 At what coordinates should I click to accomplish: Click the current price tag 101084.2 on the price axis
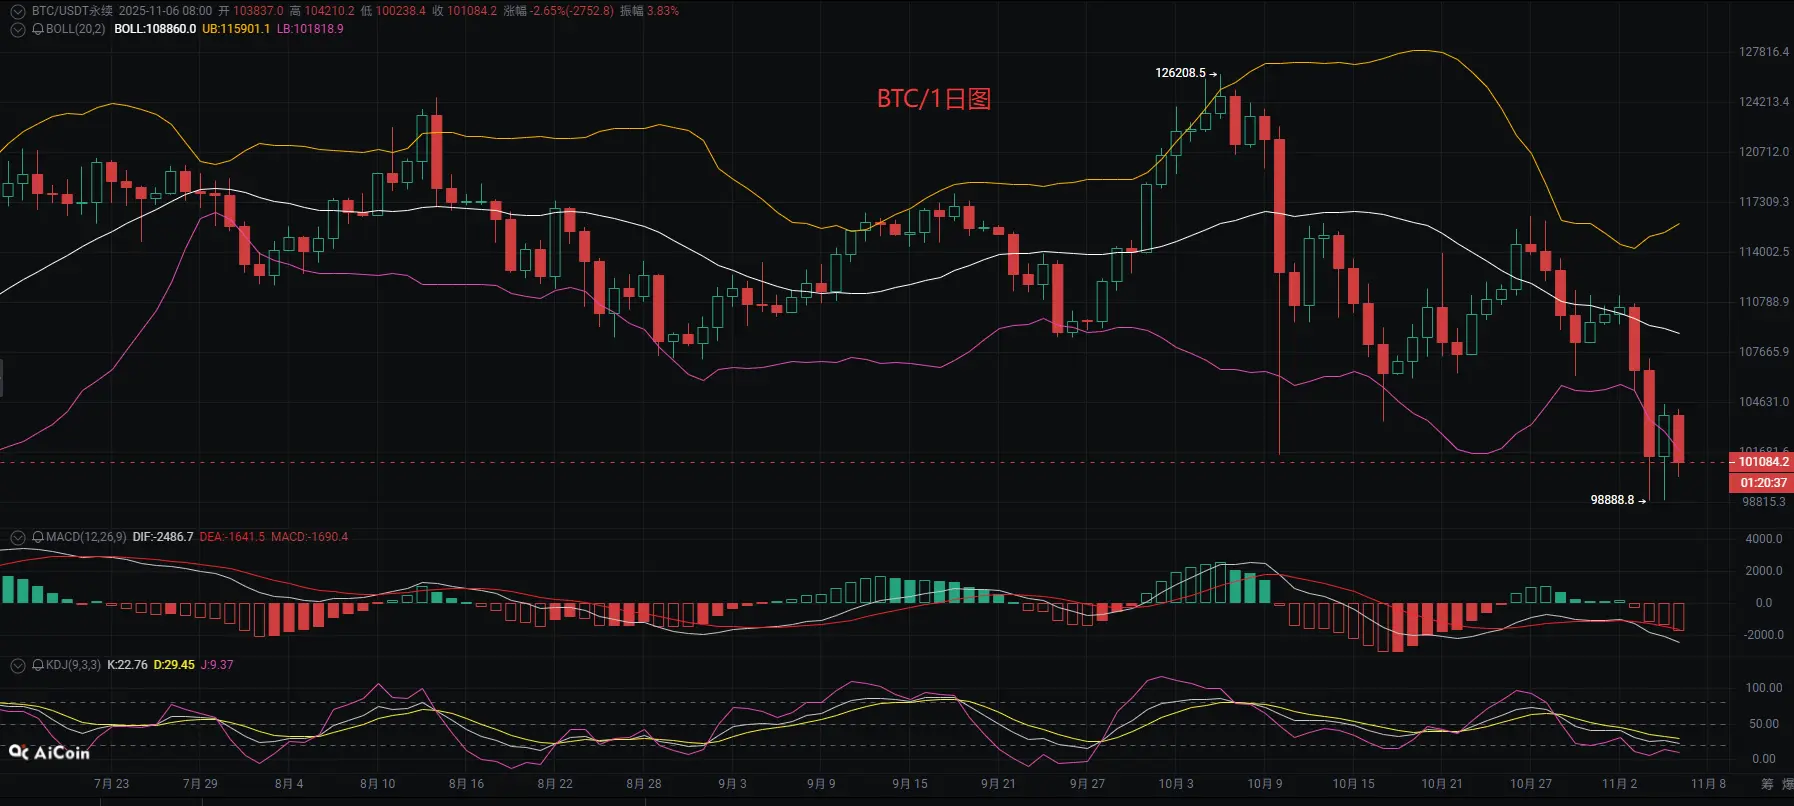(1762, 462)
